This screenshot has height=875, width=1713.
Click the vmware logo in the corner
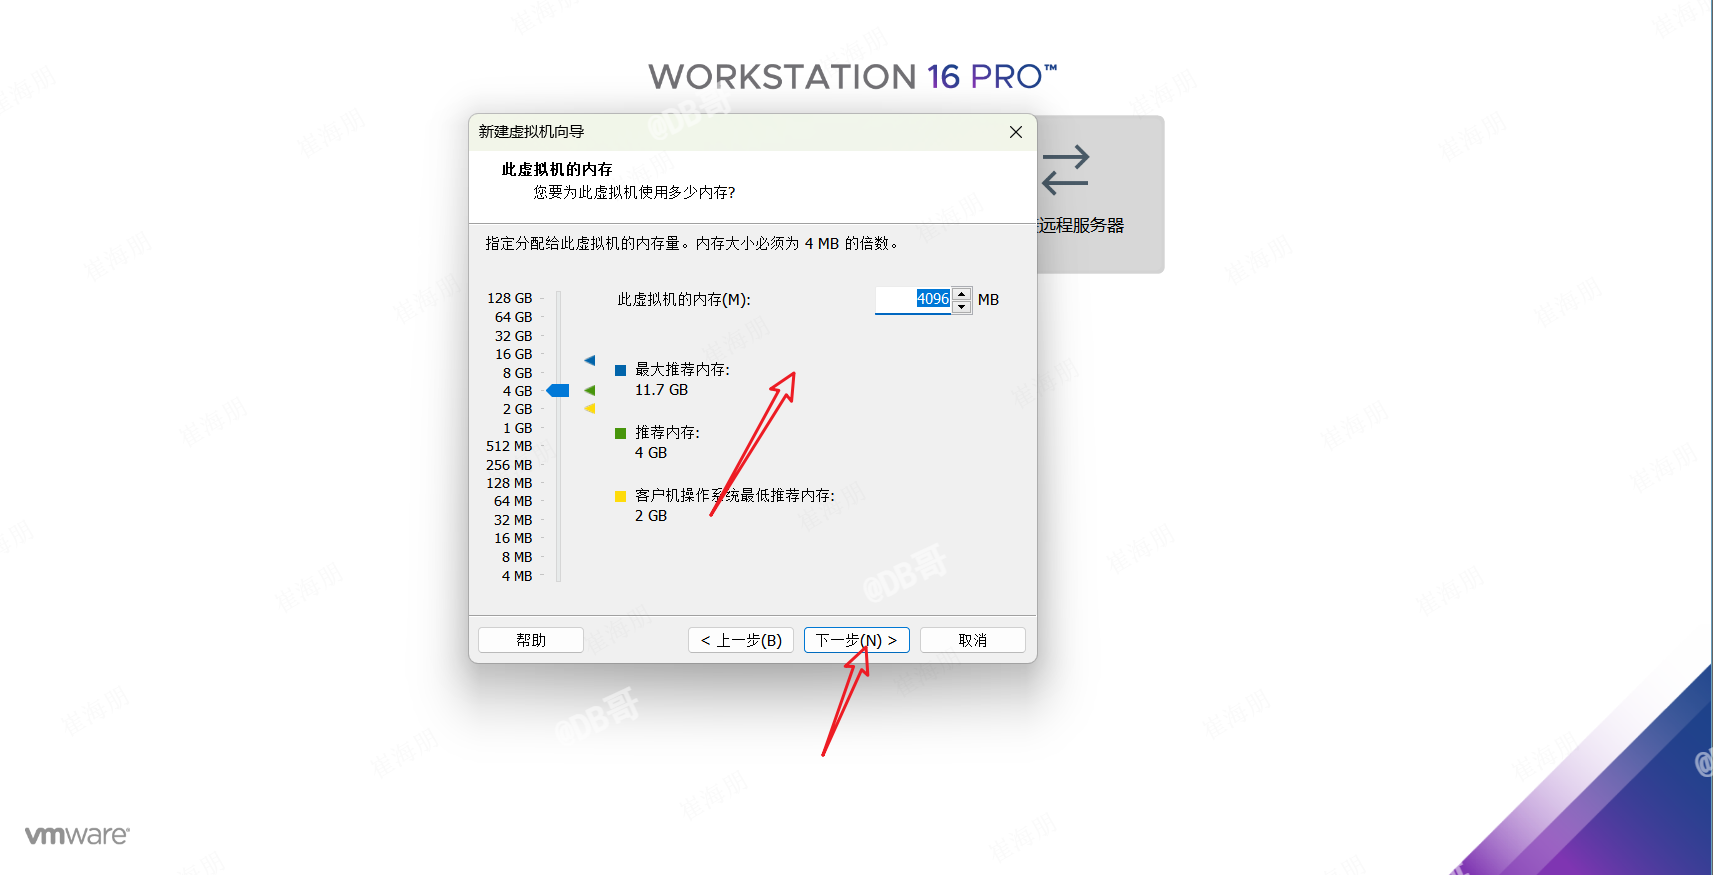pos(77,835)
